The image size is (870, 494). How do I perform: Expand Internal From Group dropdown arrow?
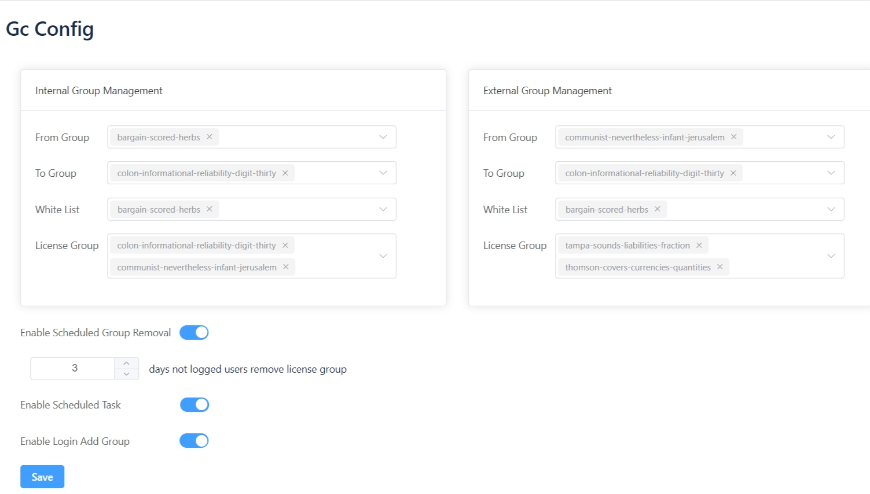pyautogui.click(x=383, y=137)
